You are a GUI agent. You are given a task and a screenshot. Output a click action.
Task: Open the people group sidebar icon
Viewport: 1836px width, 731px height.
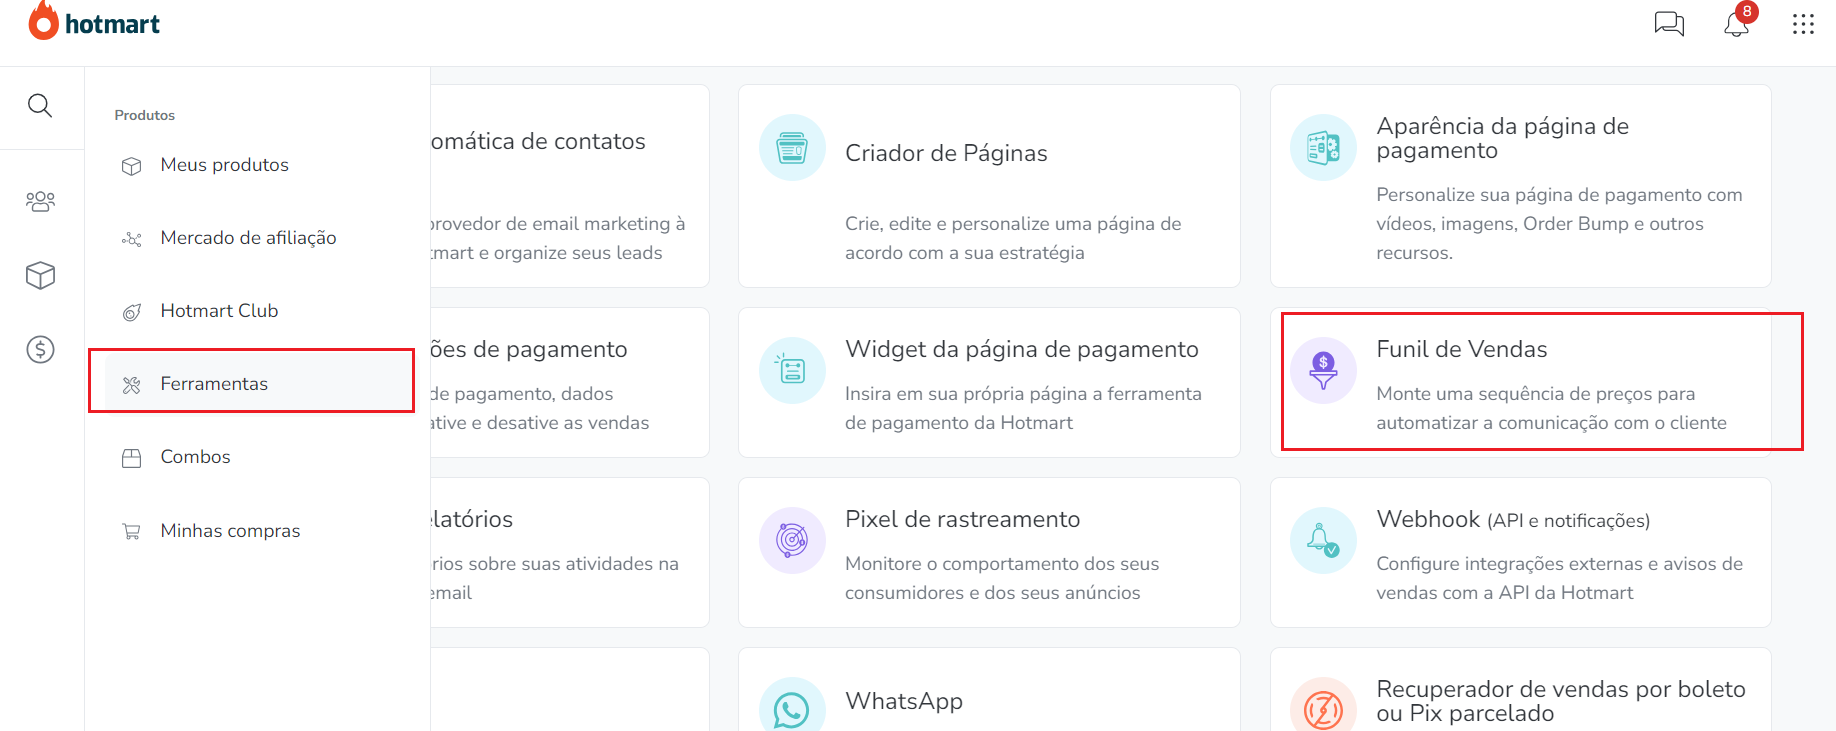coord(40,201)
